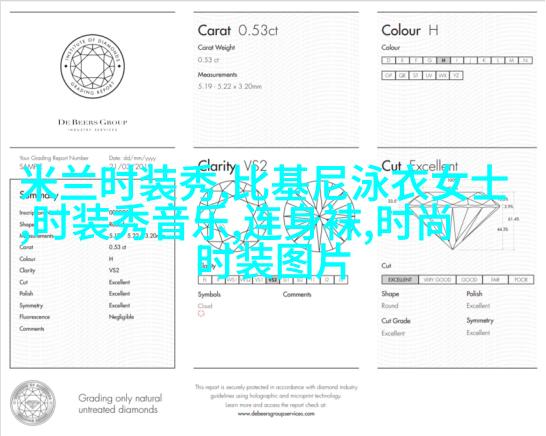Click the Measurements value 5.19 - 5.22 x 3.20mm
The width and height of the screenshot is (546, 436).
pos(230,86)
